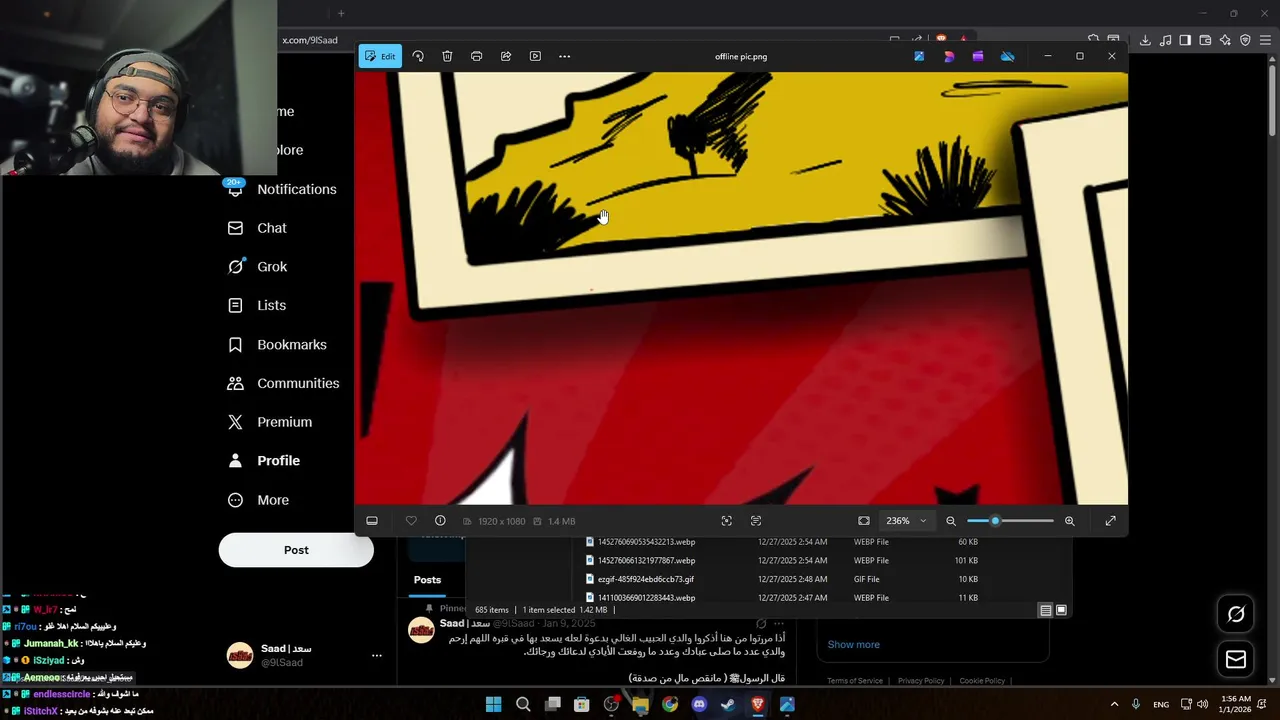Toggle the filmstrip in Photos bottom bar
This screenshot has height=720, width=1280.
pos(372,521)
